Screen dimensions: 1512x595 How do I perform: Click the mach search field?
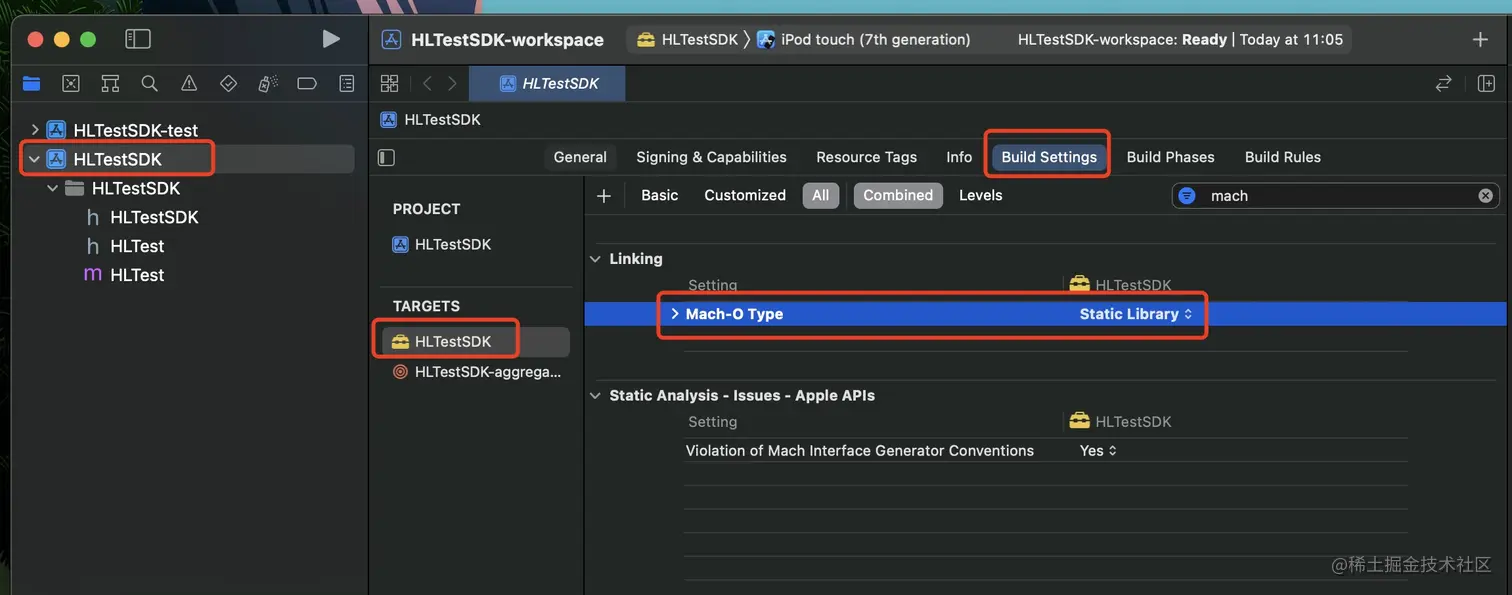1336,196
